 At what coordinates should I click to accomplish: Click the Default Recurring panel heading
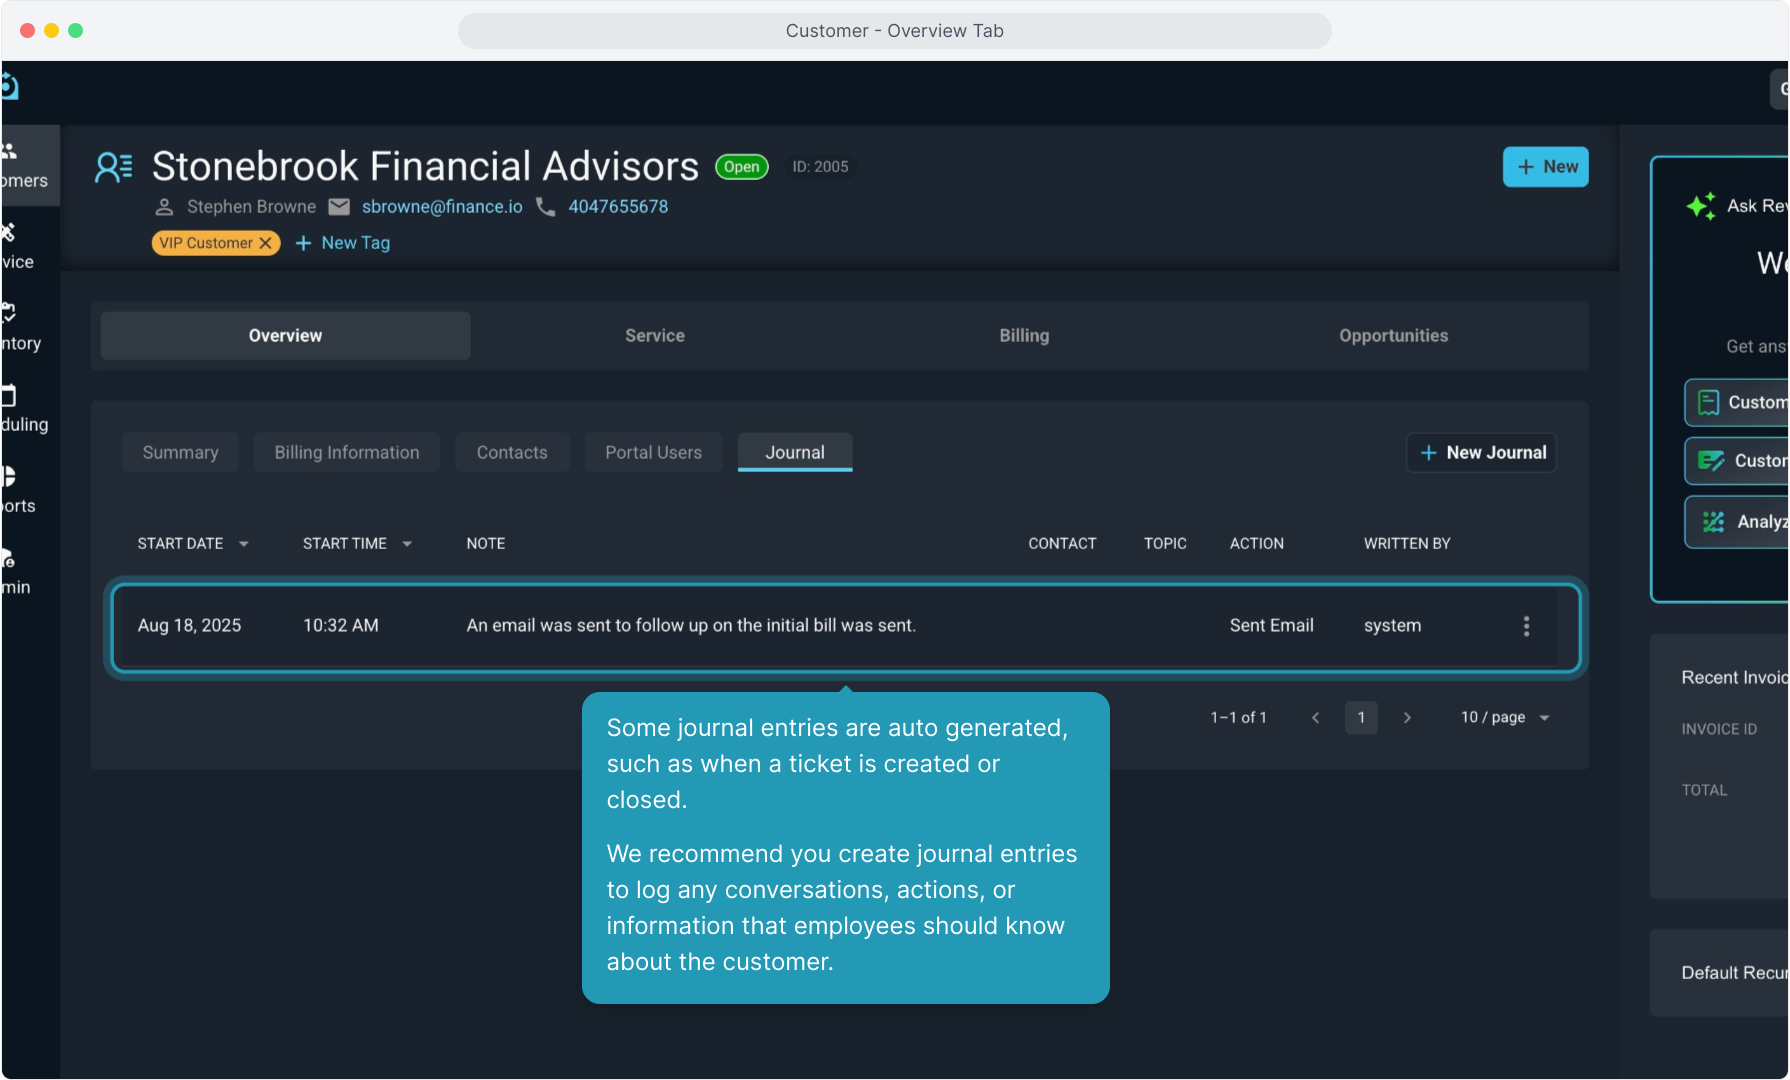pos(1735,973)
